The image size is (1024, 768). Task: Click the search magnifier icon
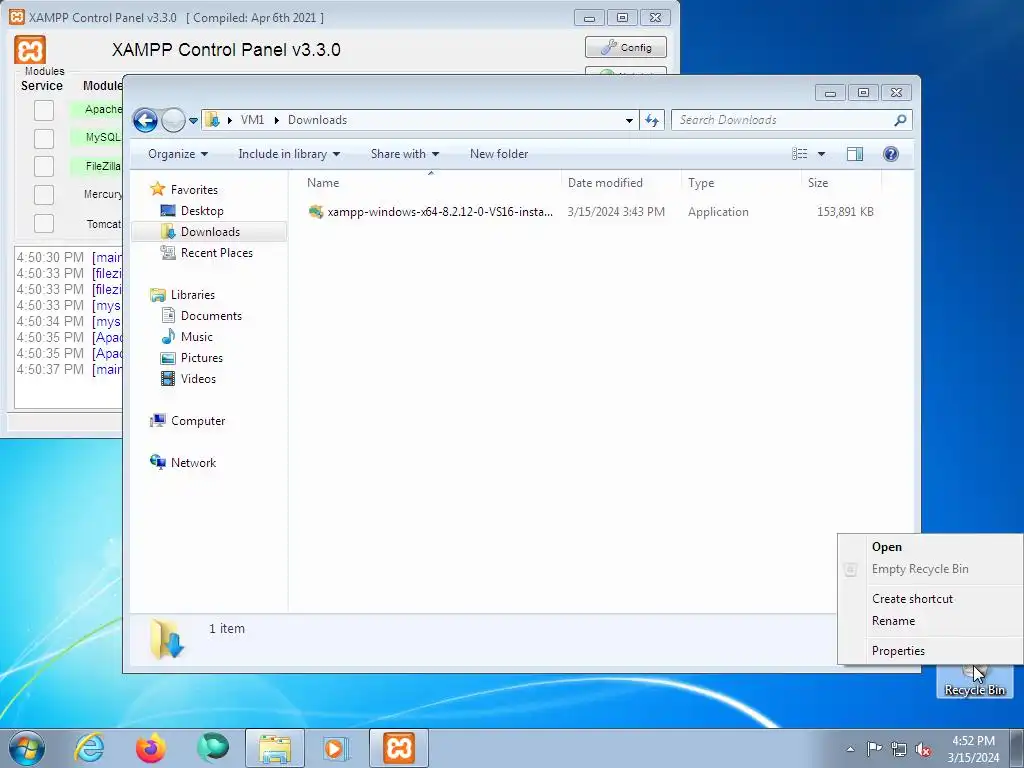coord(900,120)
